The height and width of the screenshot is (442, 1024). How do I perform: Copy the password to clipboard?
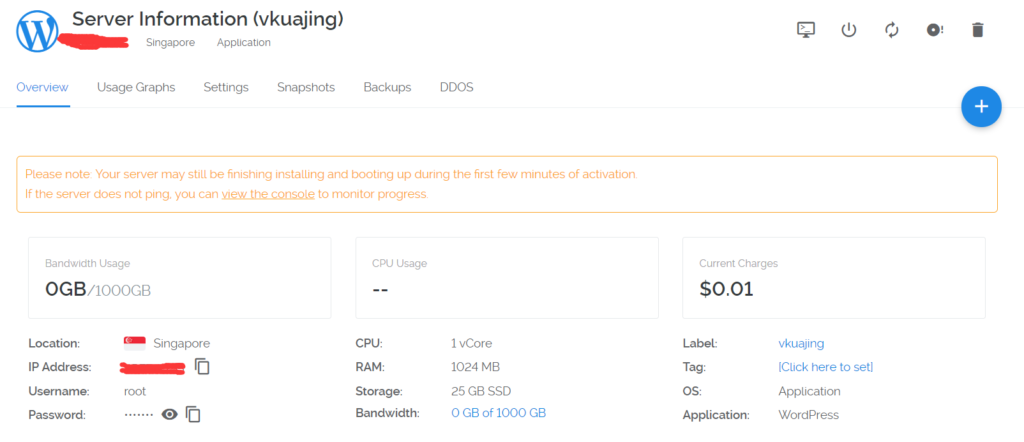194,414
